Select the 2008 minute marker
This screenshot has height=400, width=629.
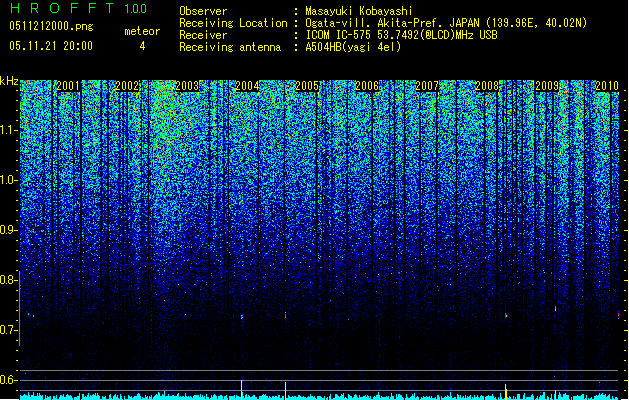[487, 86]
